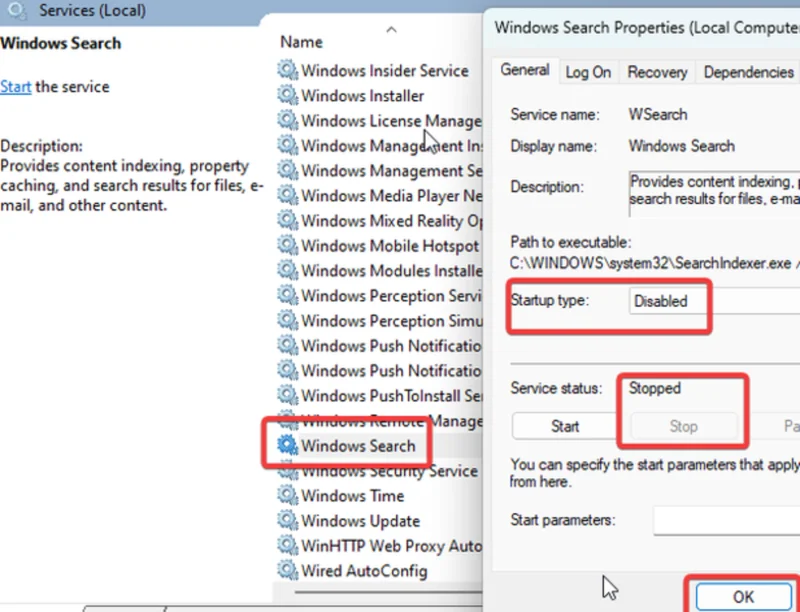Select Windows Update service row
The image size is (800, 612).
point(380,521)
